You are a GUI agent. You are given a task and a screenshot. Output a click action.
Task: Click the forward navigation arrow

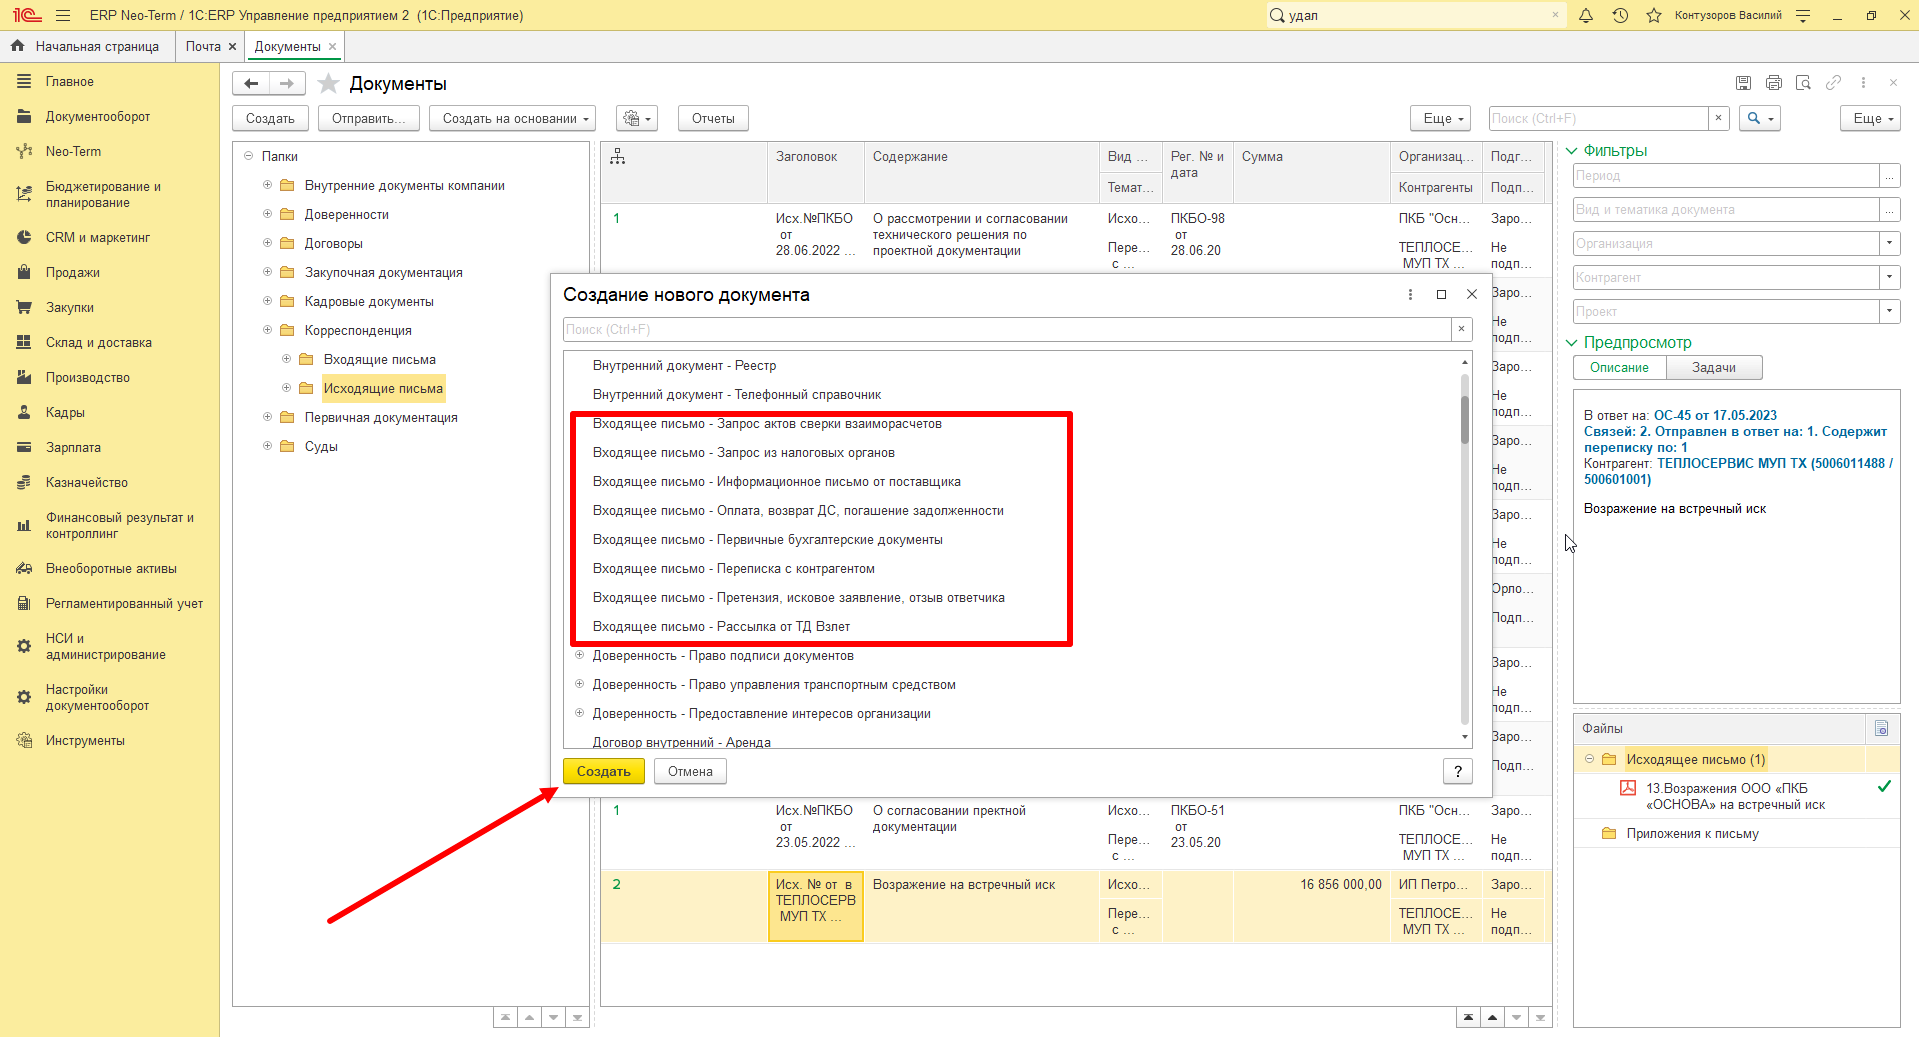pos(287,84)
